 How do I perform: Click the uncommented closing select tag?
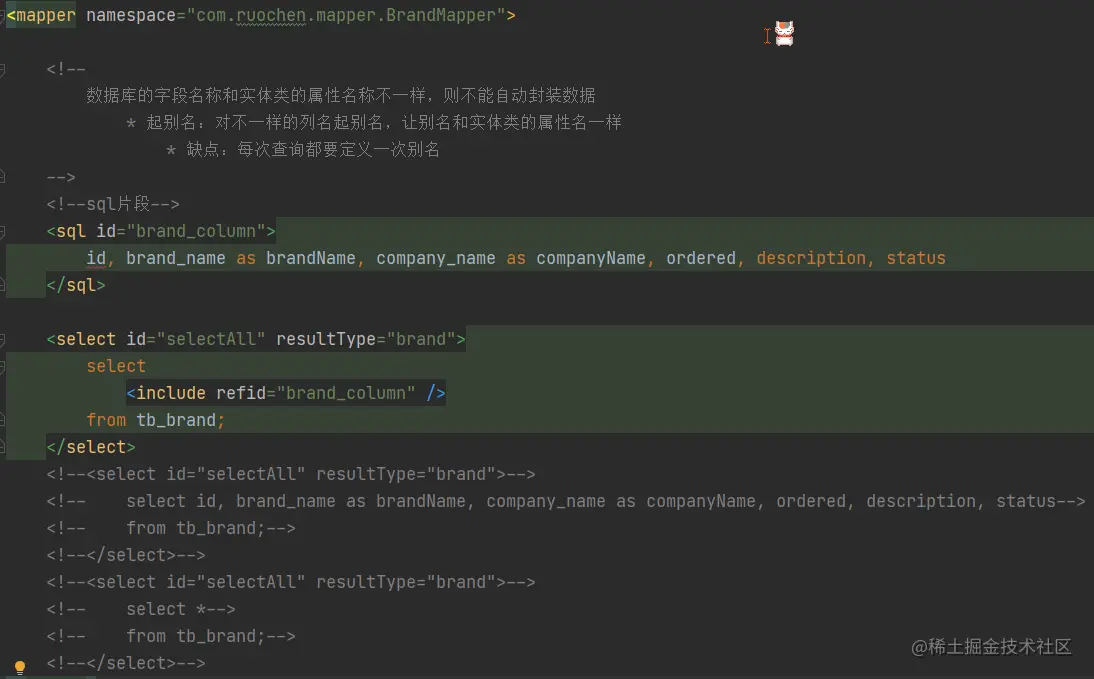click(91, 447)
